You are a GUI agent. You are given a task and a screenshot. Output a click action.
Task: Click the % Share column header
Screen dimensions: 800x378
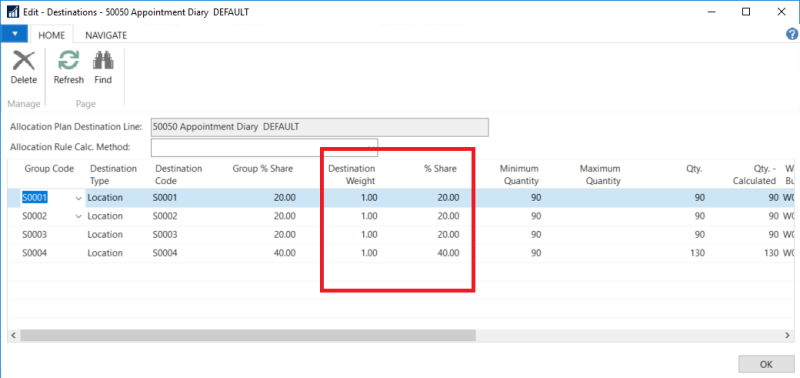click(x=440, y=169)
